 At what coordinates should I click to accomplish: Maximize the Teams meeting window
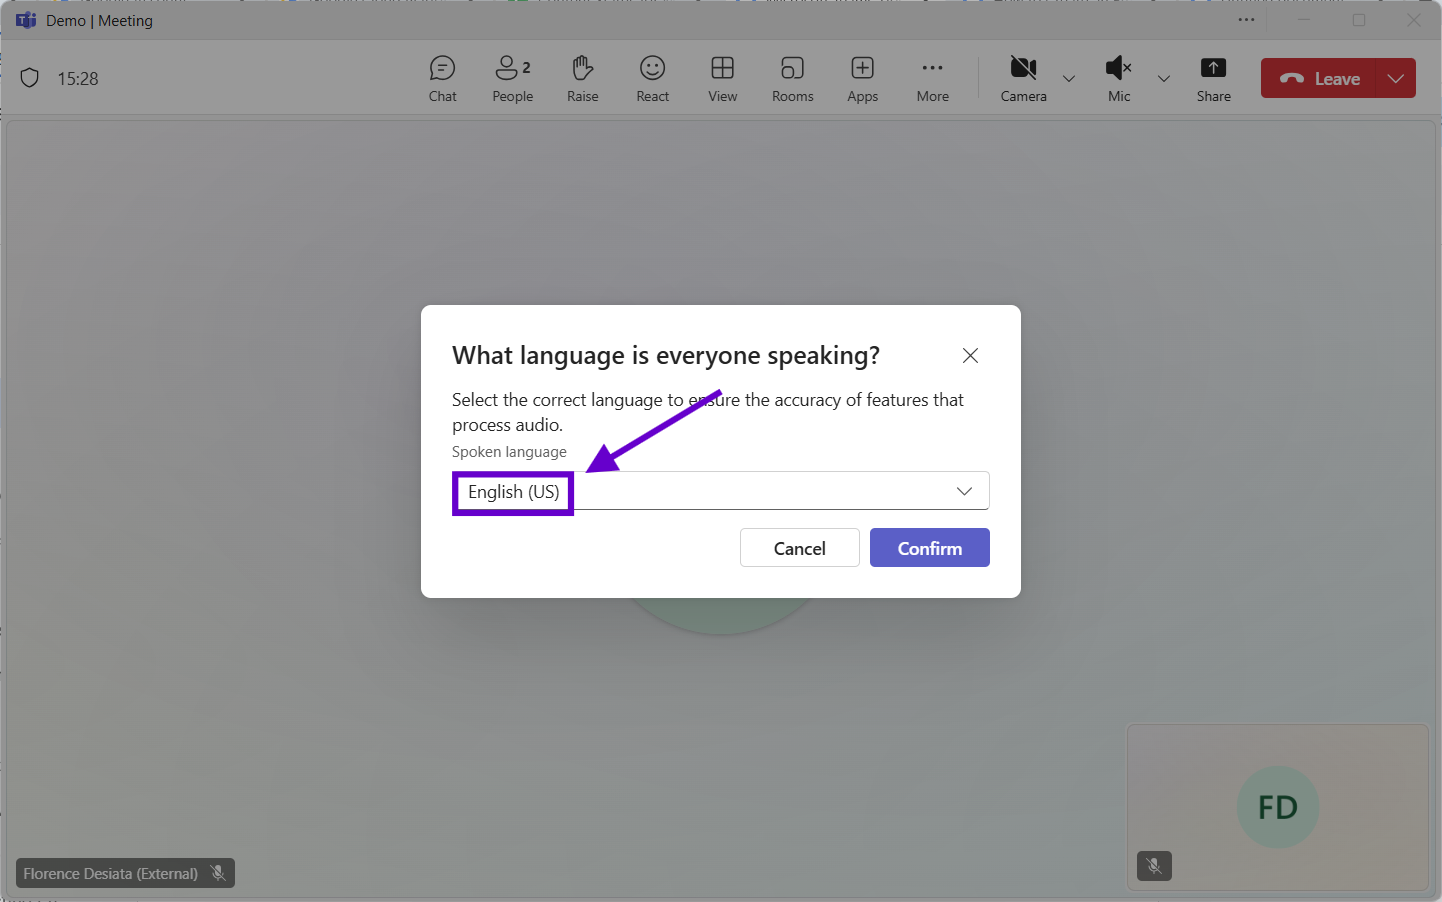1359,20
